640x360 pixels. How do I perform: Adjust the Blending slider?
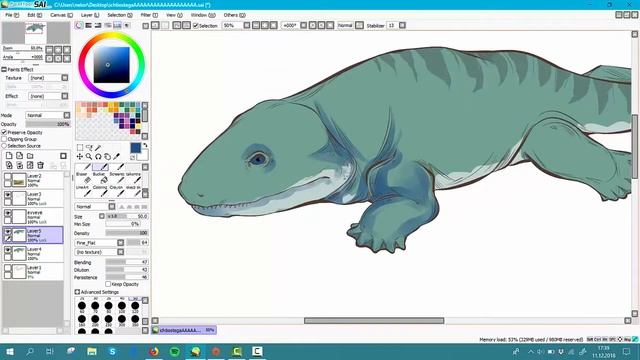click(x=127, y=262)
